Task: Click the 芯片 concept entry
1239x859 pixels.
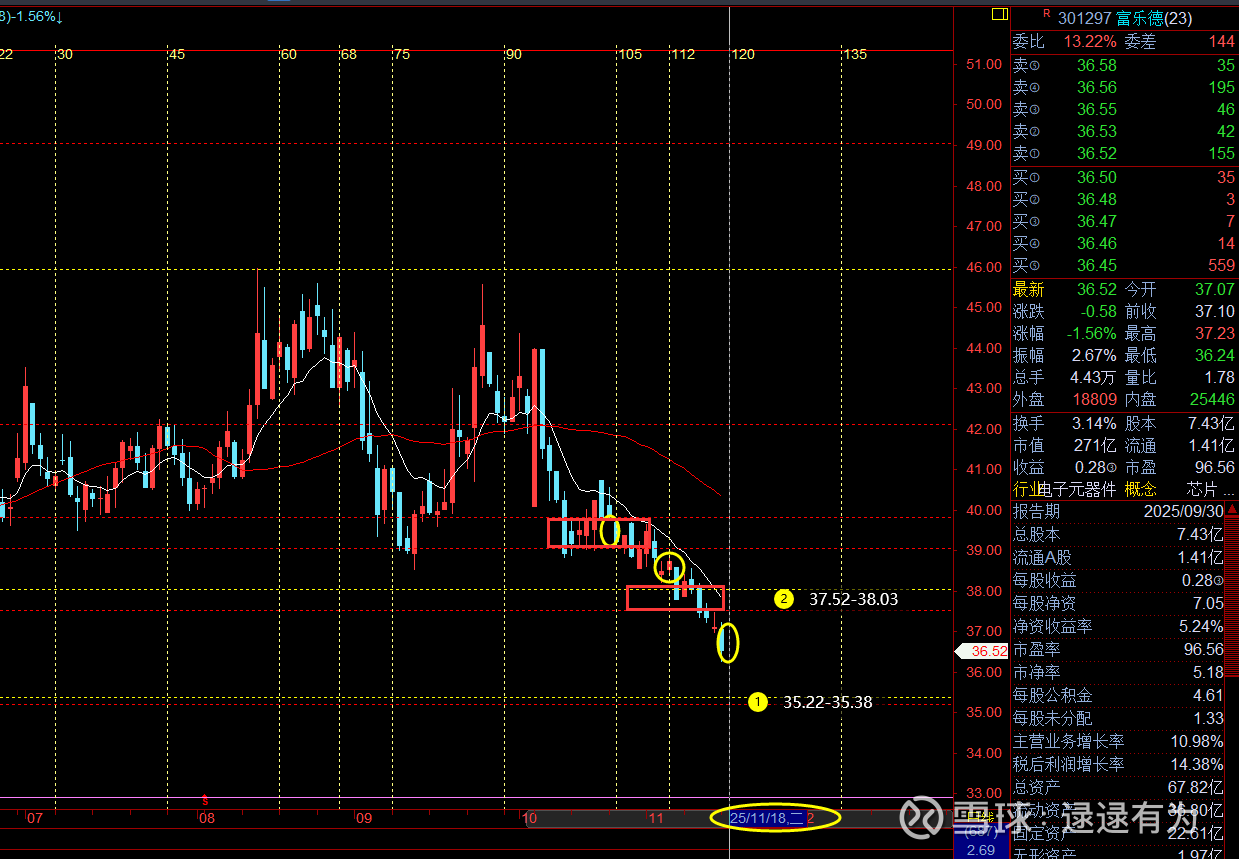Action: (x=1204, y=489)
